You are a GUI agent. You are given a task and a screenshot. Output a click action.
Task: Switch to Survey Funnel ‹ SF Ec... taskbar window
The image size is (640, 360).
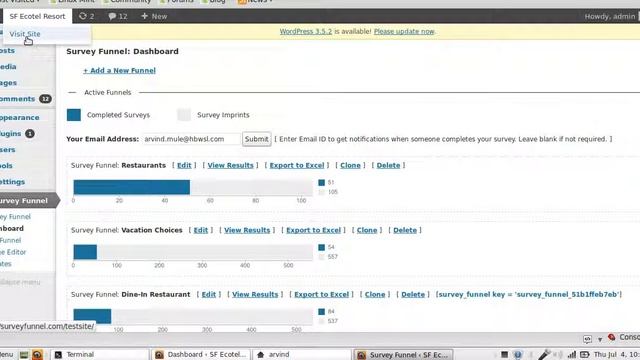403,354
